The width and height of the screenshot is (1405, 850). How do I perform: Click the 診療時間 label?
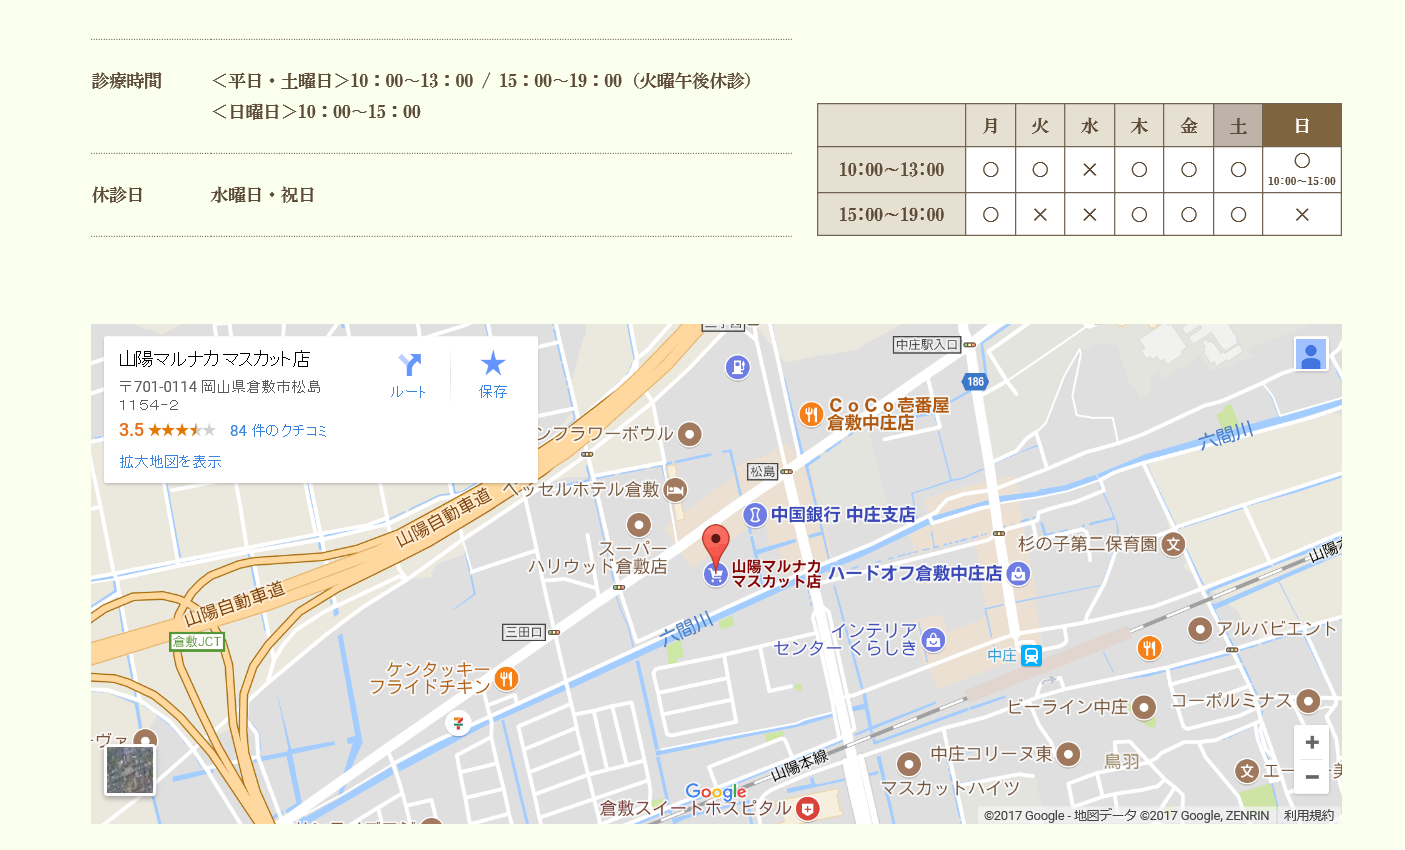coord(127,81)
